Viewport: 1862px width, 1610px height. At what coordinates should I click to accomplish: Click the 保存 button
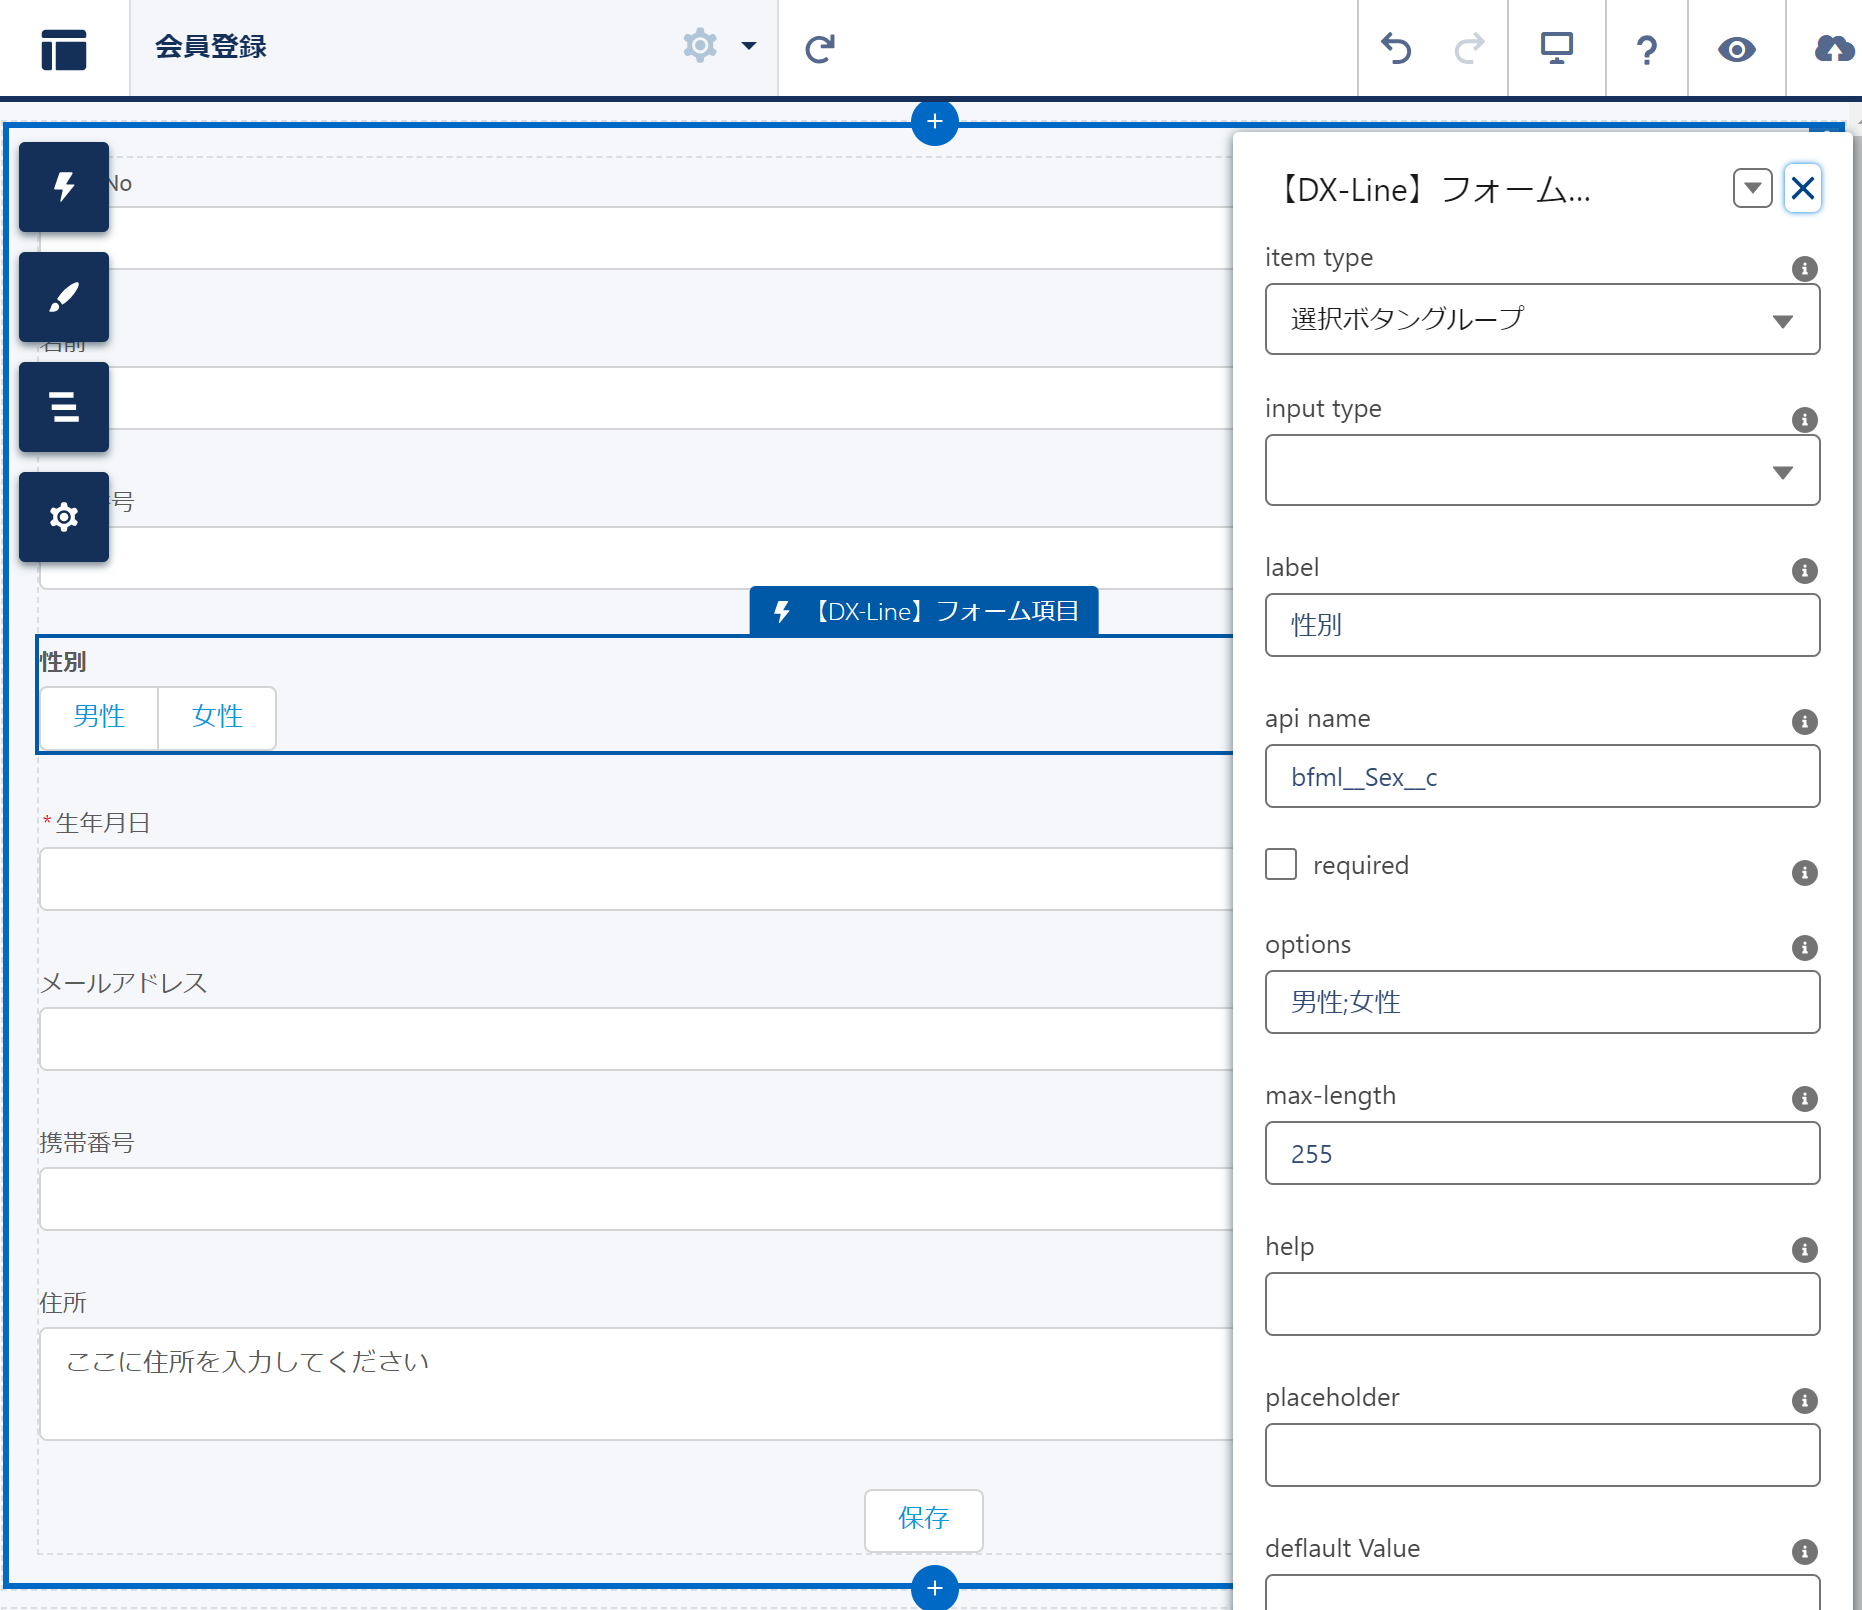[923, 1519]
